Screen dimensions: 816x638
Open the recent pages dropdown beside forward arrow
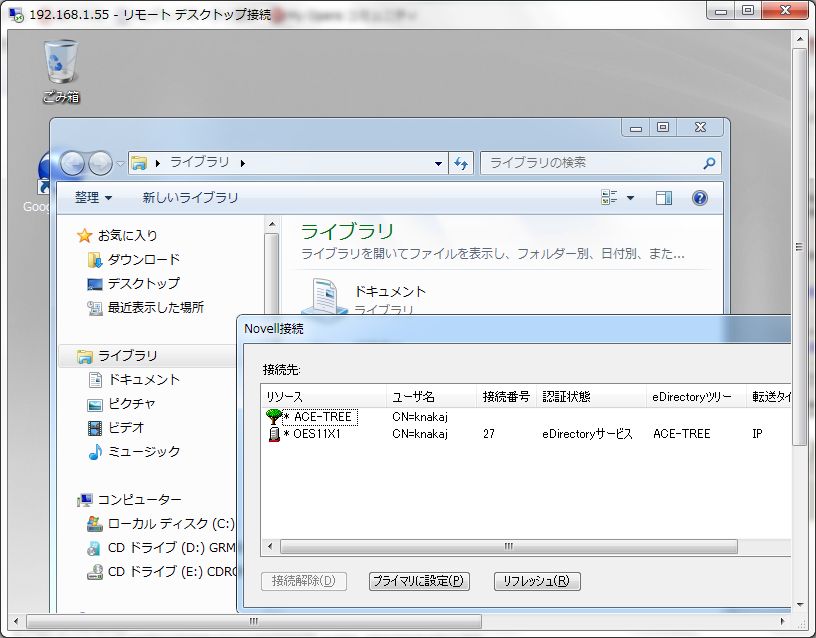pos(120,163)
